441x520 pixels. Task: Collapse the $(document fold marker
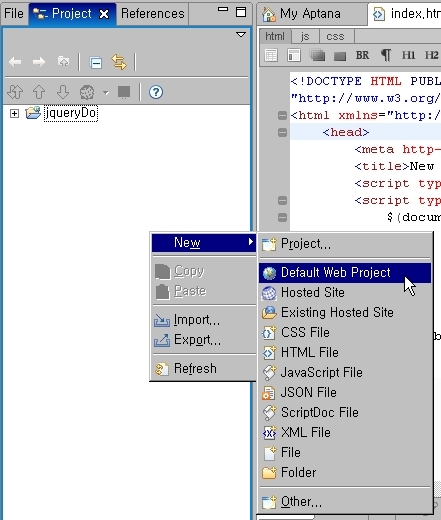pyautogui.click(x=282, y=217)
